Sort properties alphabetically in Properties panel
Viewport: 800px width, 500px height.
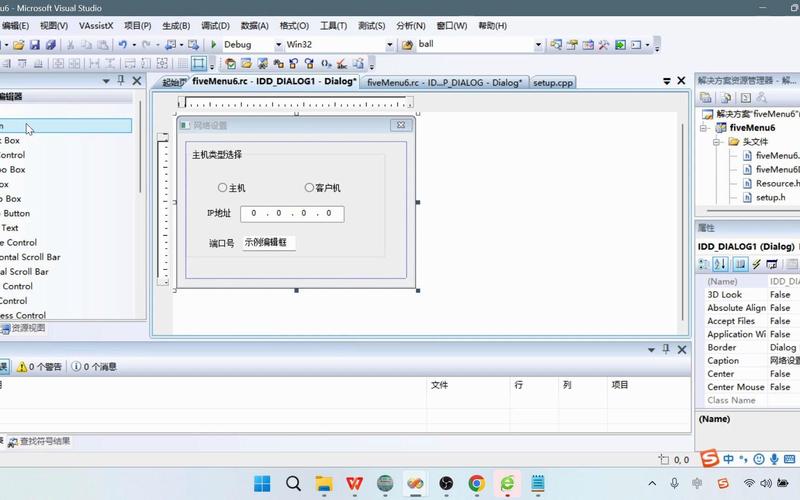pyautogui.click(x=720, y=264)
